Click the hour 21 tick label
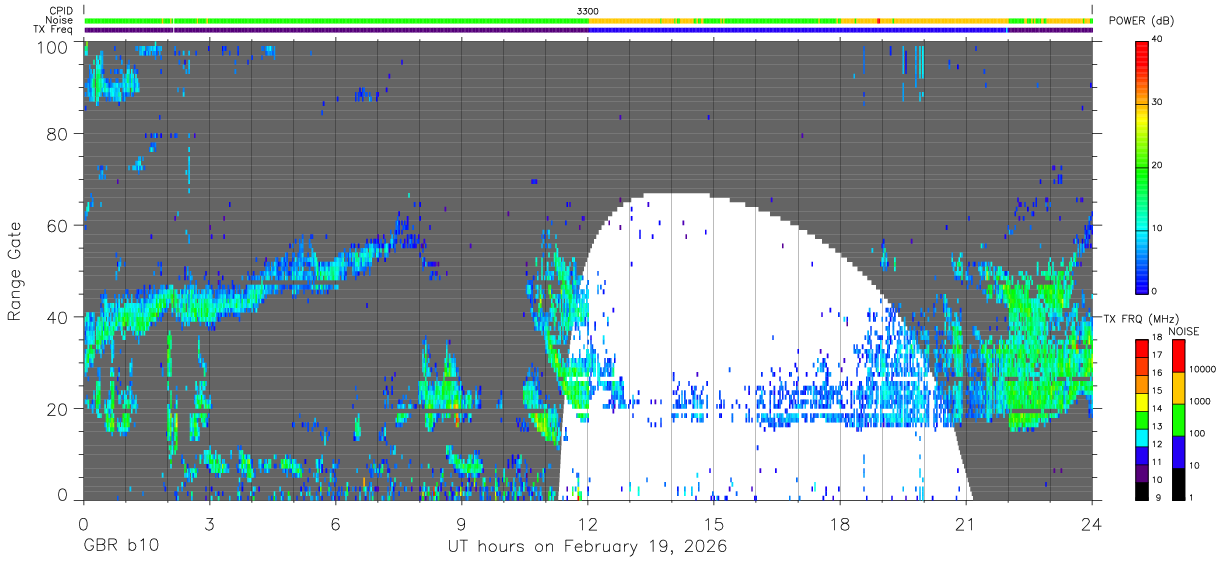 966,523
